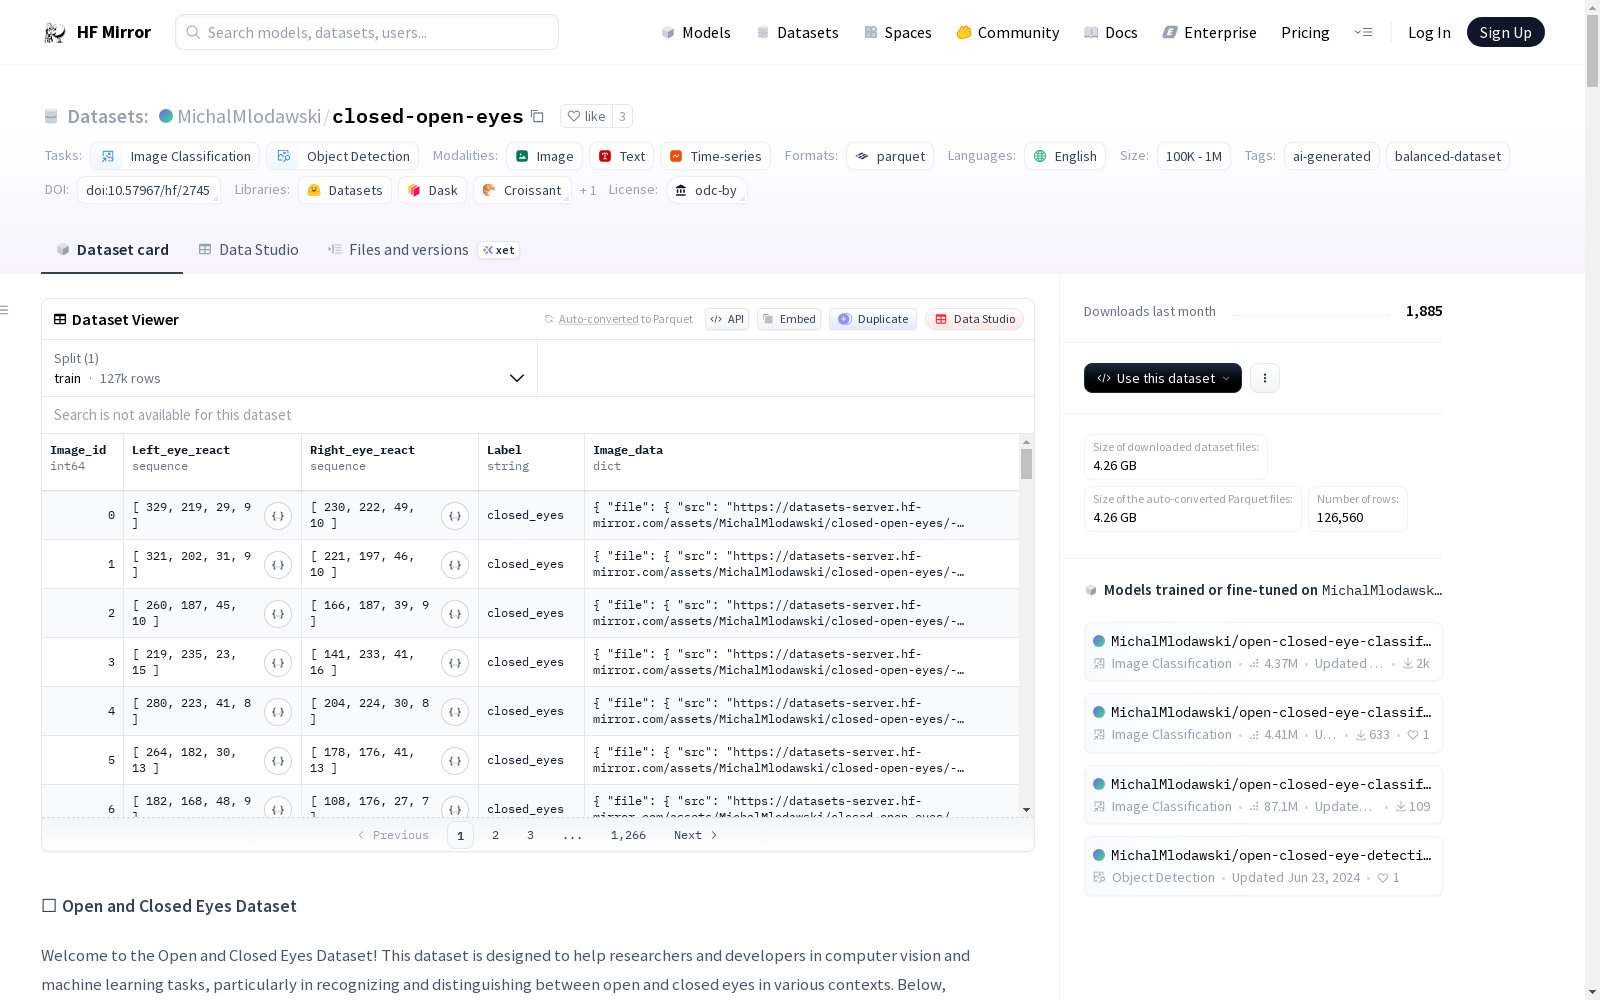Expand the Right_eye_react cell in row 2

click(x=455, y=614)
